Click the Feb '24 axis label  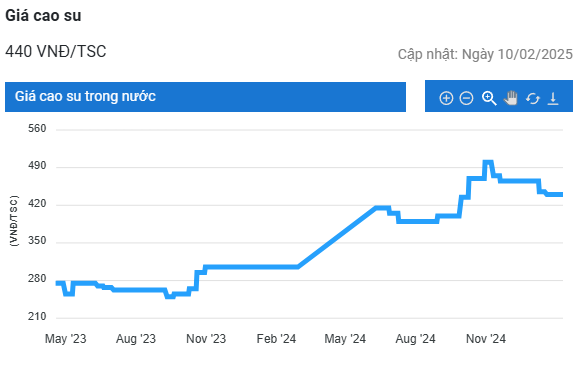point(276,339)
